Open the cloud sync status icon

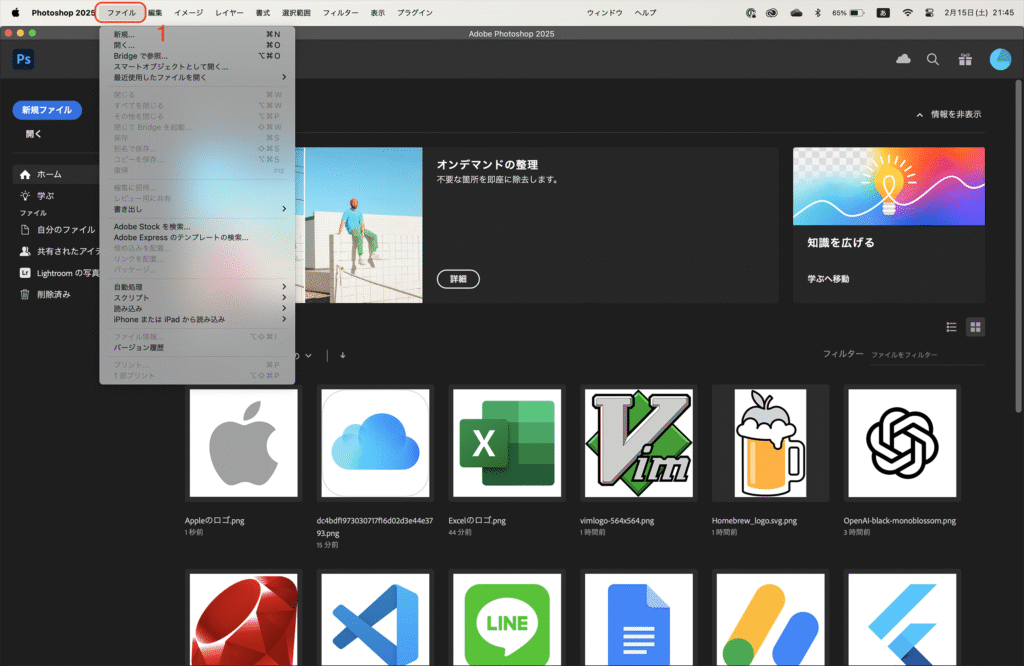coord(903,59)
